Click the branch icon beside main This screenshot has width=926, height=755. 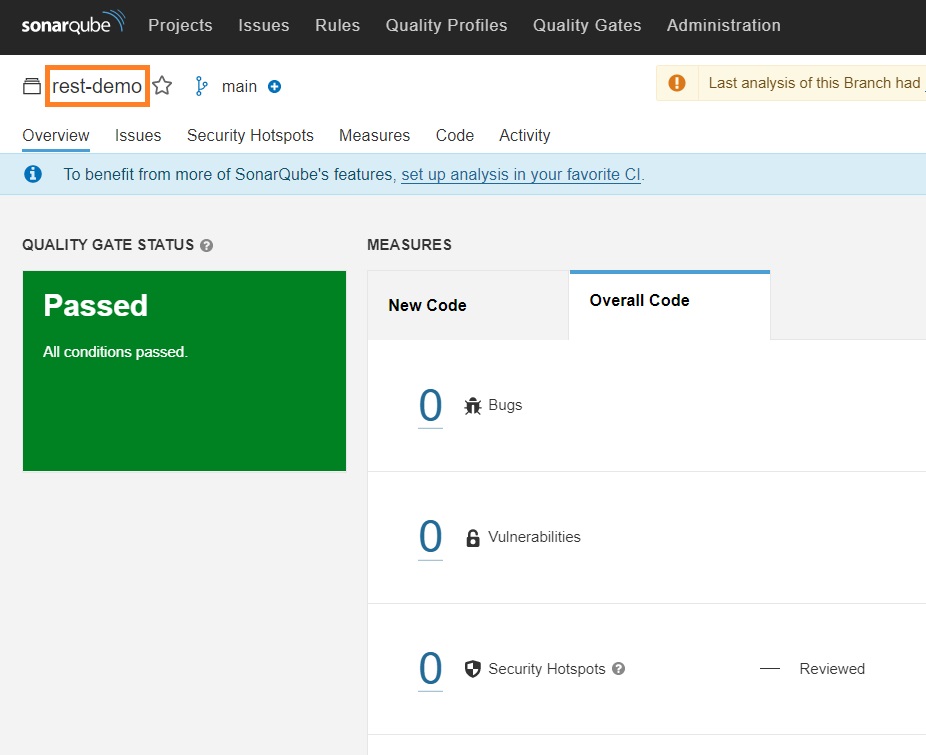[201, 86]
